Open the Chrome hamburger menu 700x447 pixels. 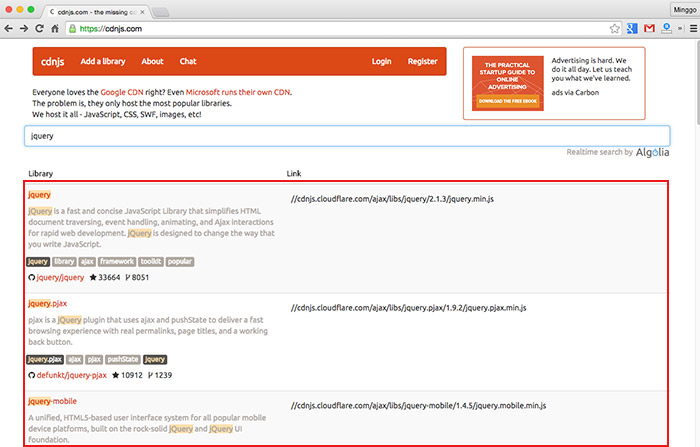[693, 29]
